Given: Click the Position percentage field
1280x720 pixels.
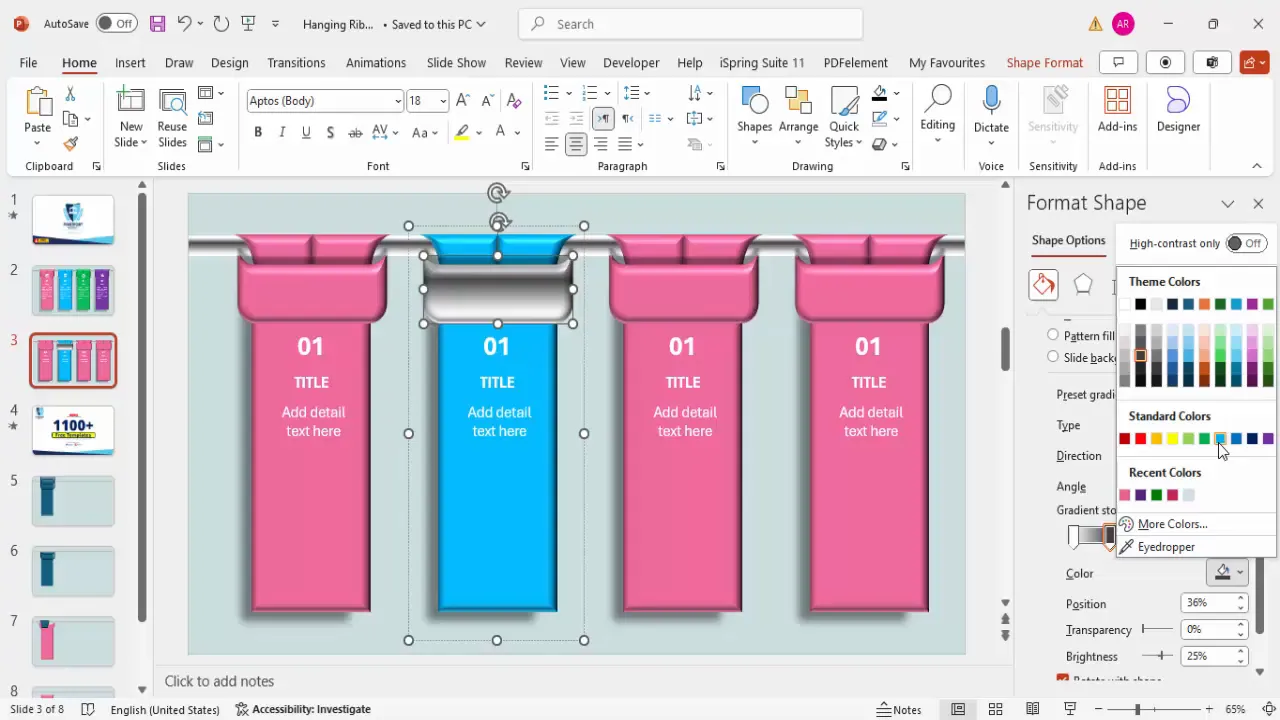Looking at the screenshot, I should coord(1208,603).
